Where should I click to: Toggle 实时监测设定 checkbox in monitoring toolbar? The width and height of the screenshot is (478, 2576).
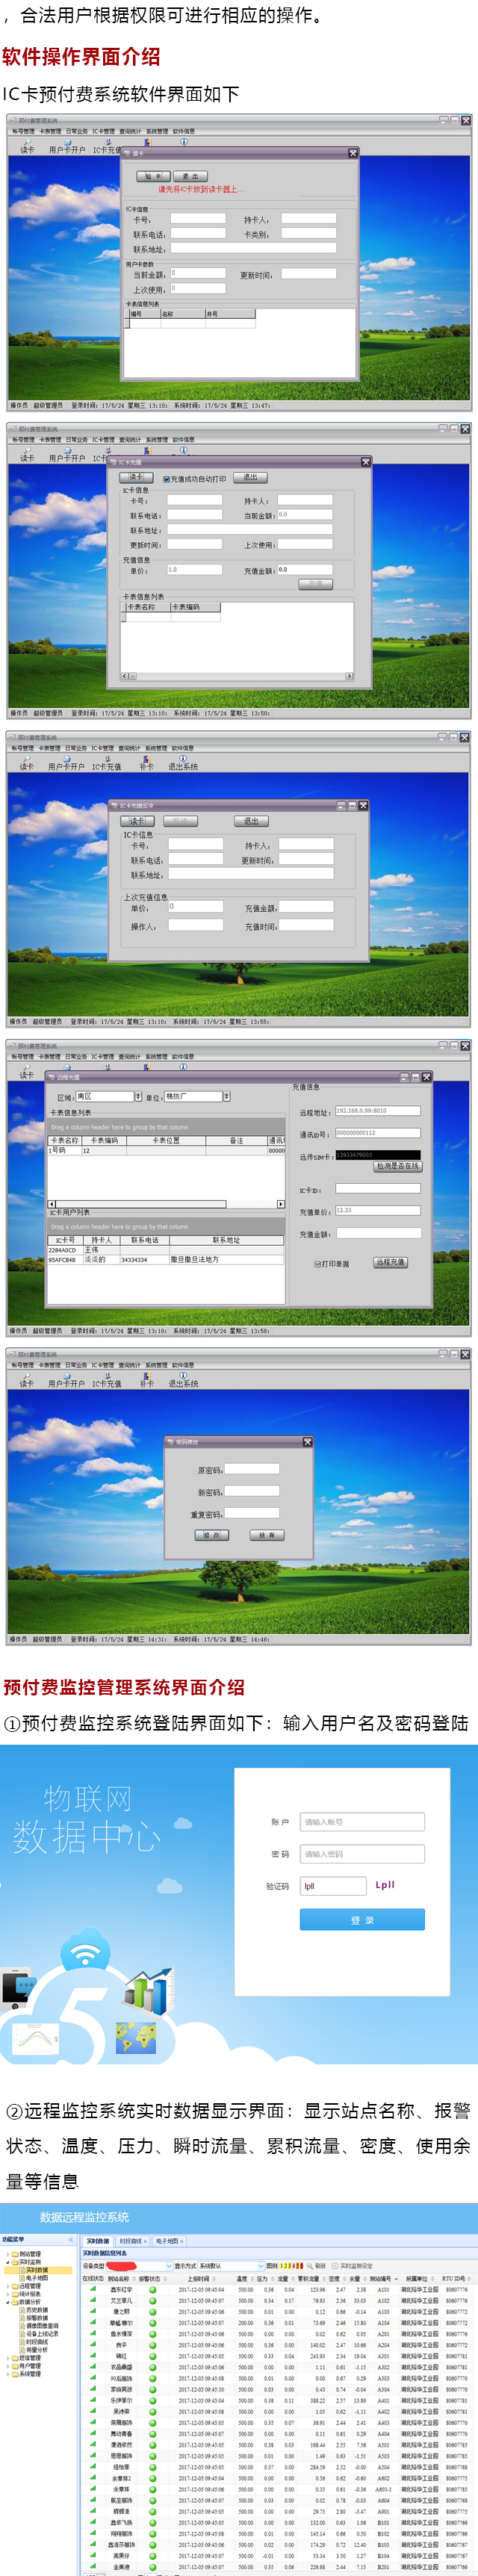click(x=335, y=2266)
